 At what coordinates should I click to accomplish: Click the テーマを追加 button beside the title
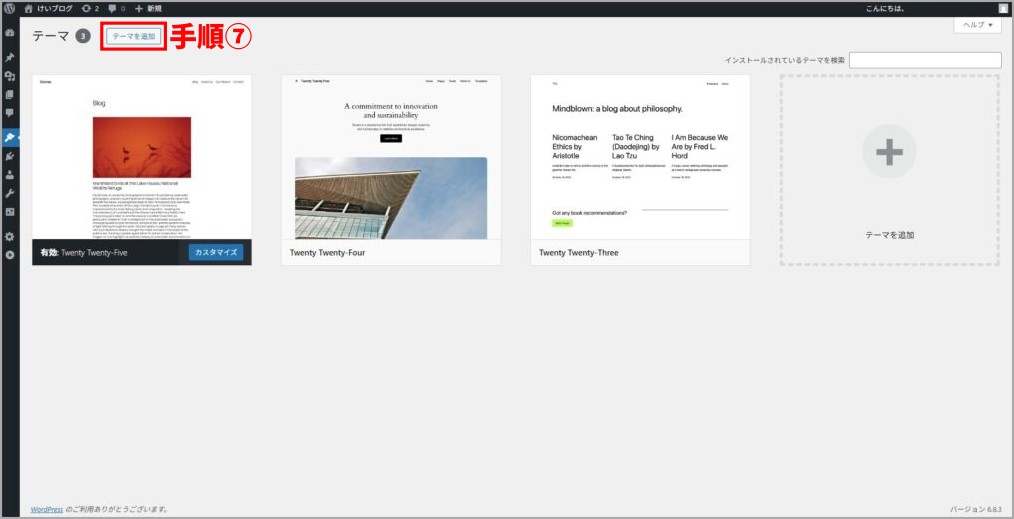(x=133, y=36)
